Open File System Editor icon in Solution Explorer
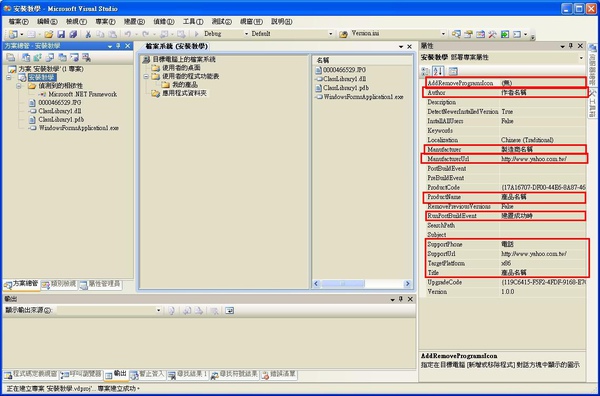 click(x=26, y=58)
